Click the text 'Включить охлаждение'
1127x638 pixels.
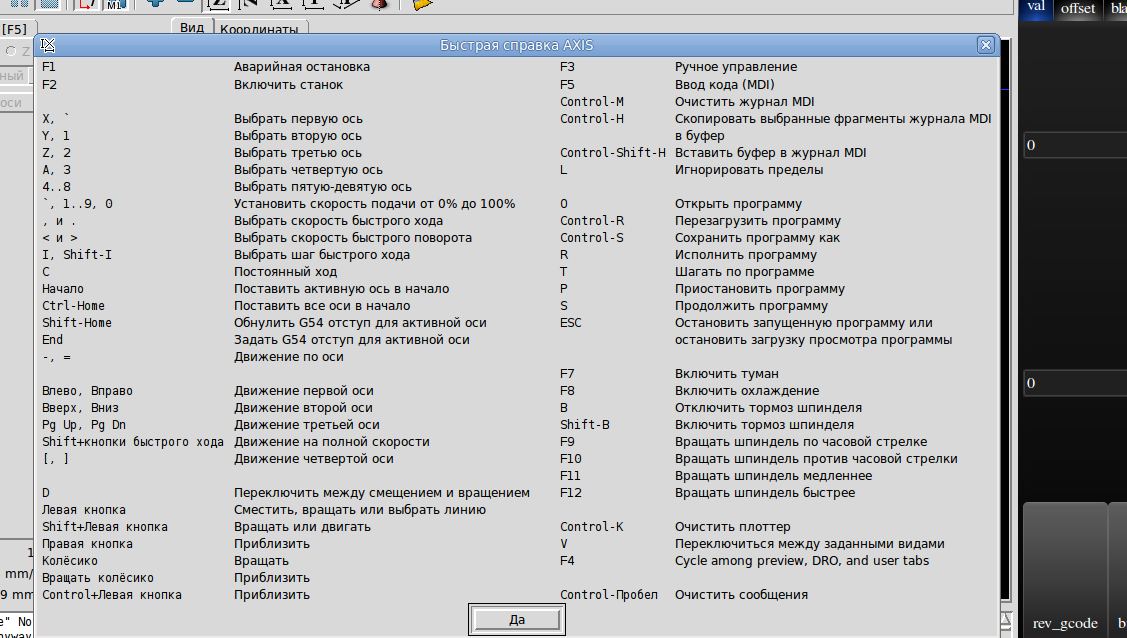click(747, 391)
